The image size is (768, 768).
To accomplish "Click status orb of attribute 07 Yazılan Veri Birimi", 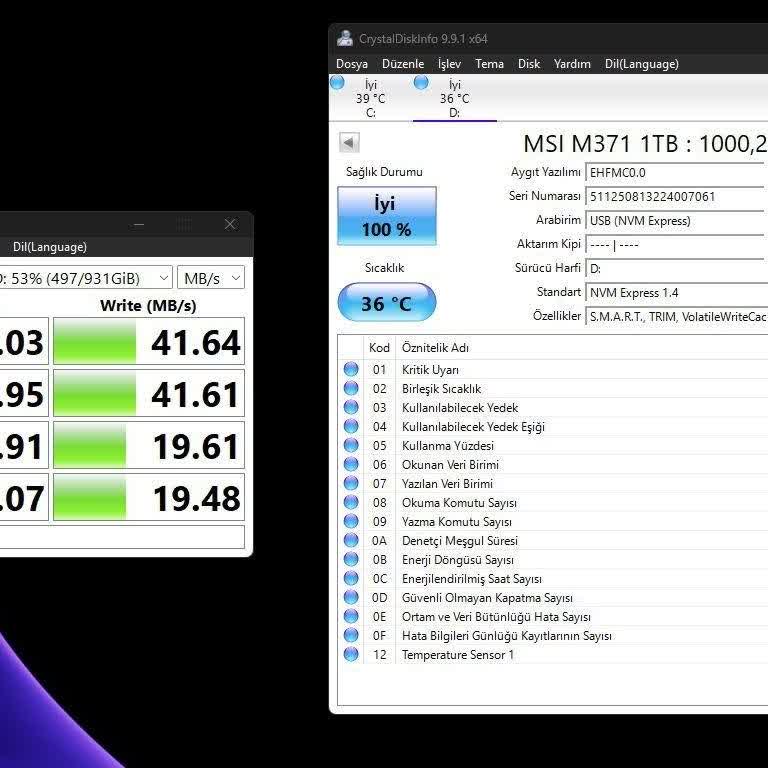I will pyautogui.click(x=351, y=483).
